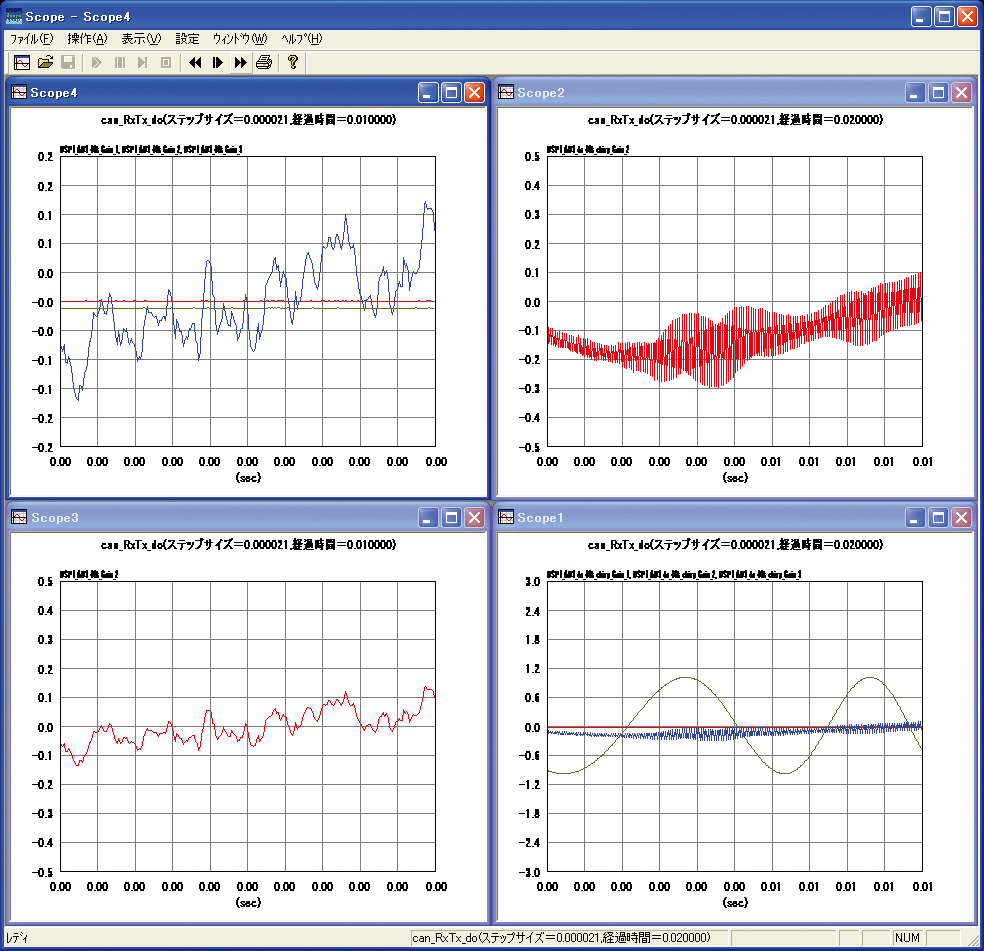Open help via the question mark icon
Viewport: 984px width, 951px height.
[292, 62]
